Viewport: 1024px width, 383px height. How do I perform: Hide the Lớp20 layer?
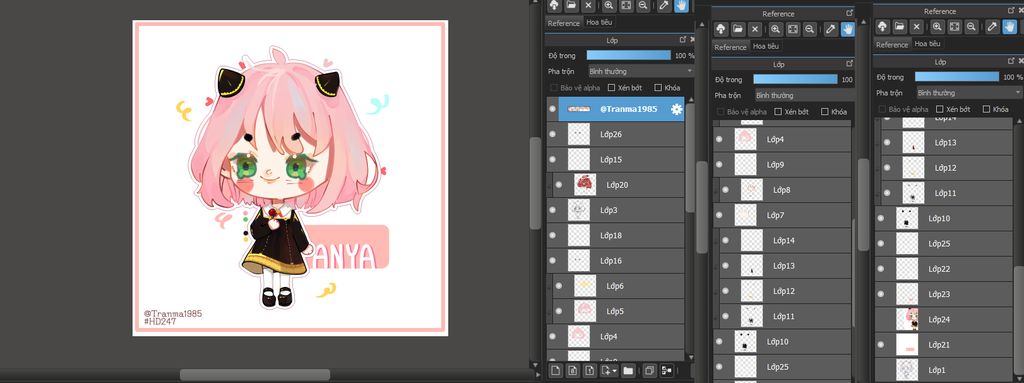(x=558, y=185)
